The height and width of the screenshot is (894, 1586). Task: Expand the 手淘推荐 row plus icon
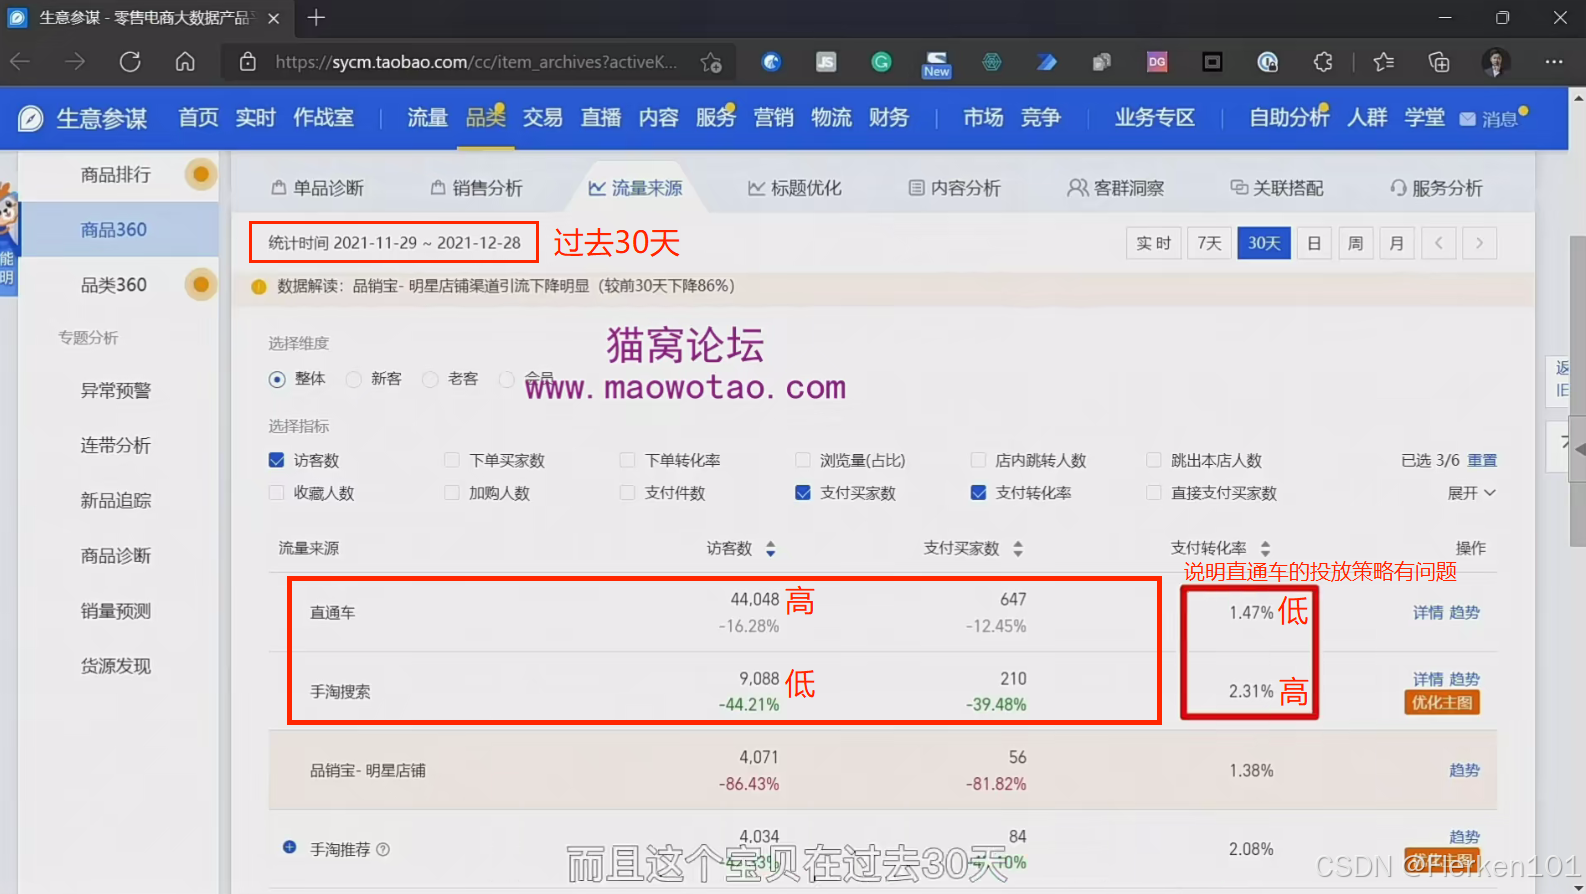click(289, 847)
